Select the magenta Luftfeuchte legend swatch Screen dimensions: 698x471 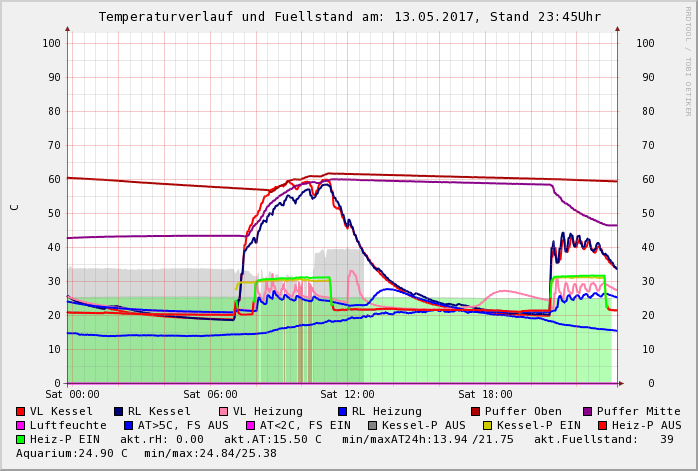click(x=21, y=425)
